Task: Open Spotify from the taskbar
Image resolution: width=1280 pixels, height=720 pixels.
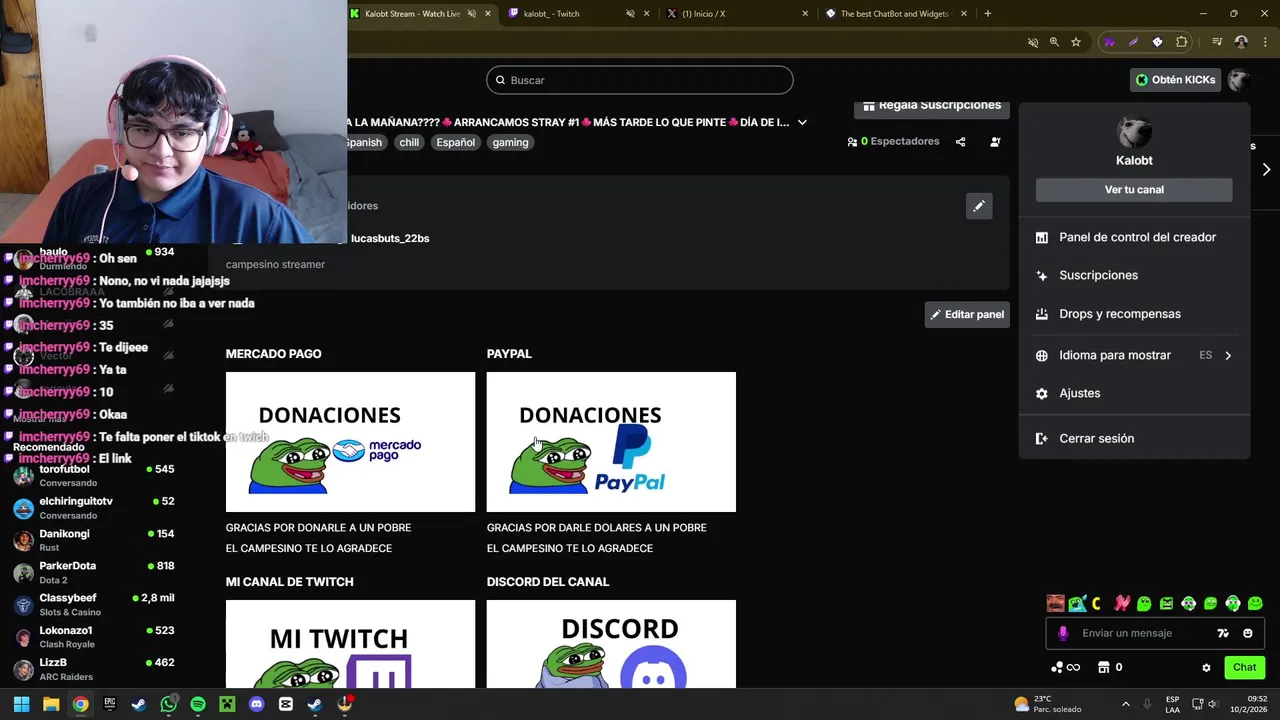Action: (x=198, y=704)
